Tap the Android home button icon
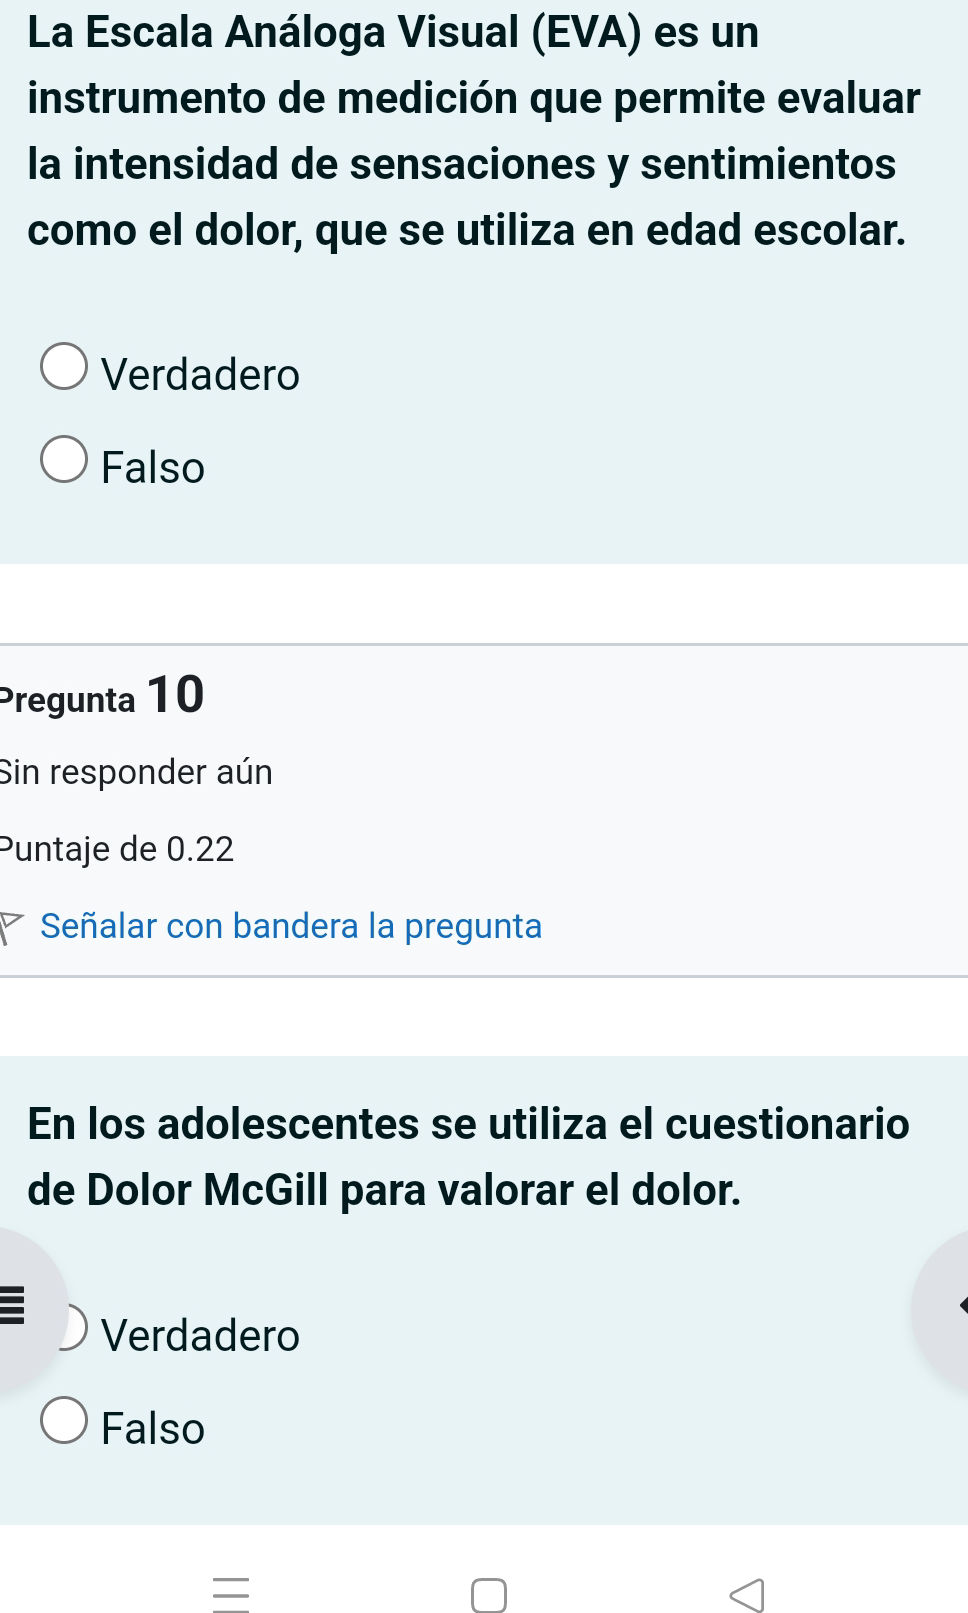The image size is (968, 1613). [489, 1595]
